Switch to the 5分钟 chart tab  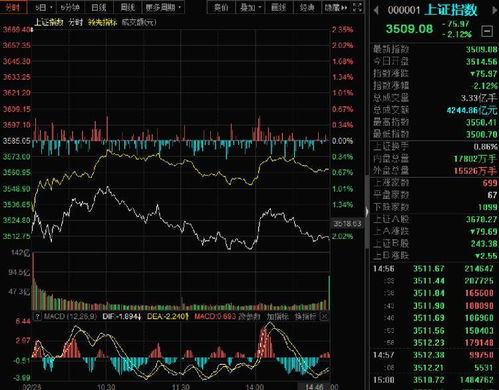pyautogui.click(x=70, y=7)
